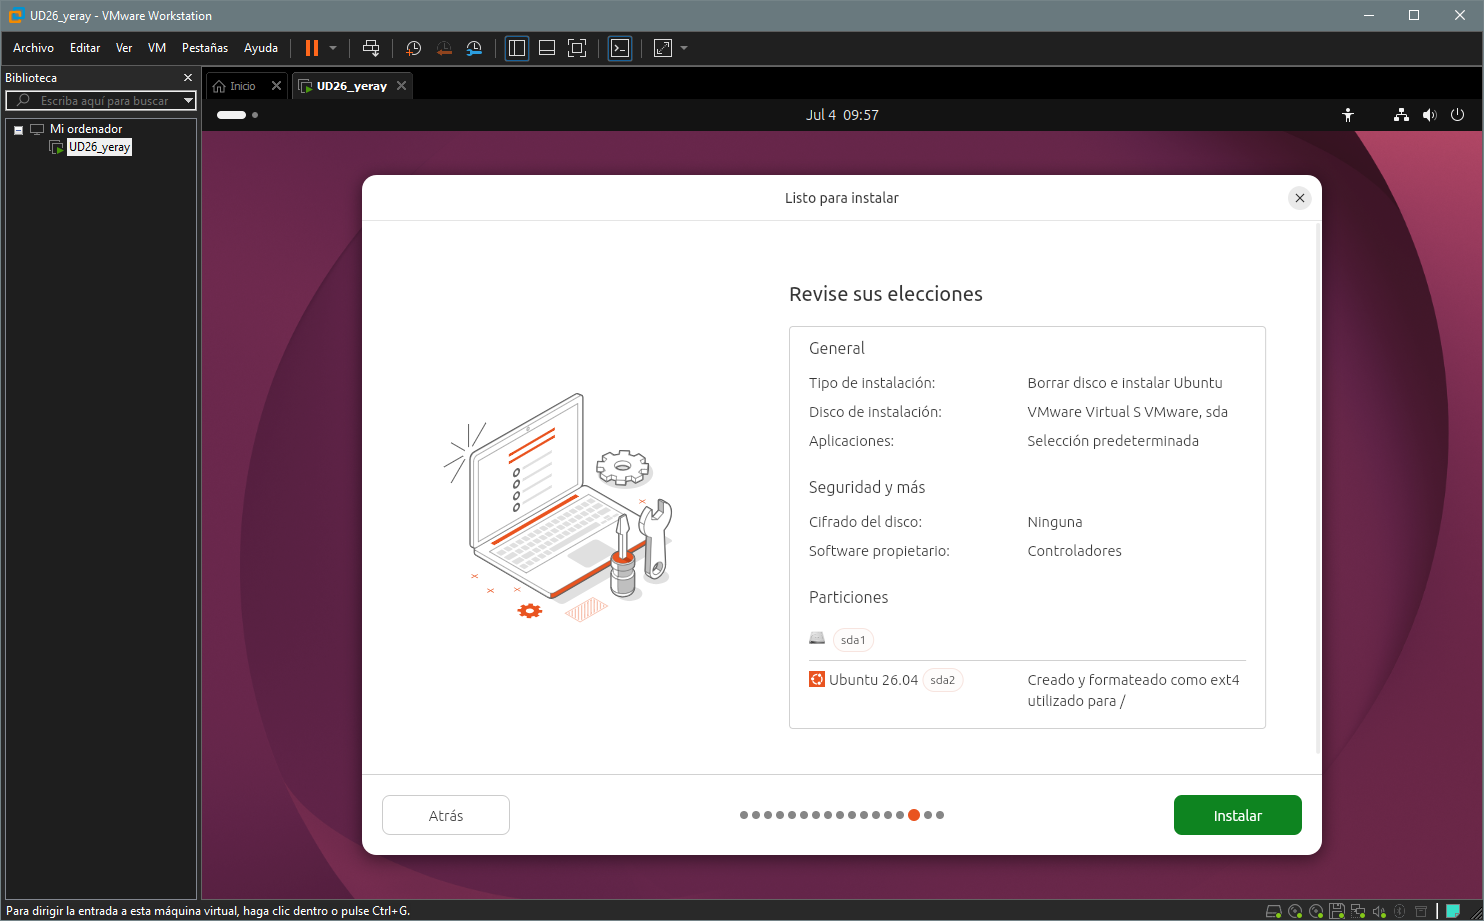Close the Biblioteca panel
The width and height of the screenshot is (1484, 921).
(187, 77)
